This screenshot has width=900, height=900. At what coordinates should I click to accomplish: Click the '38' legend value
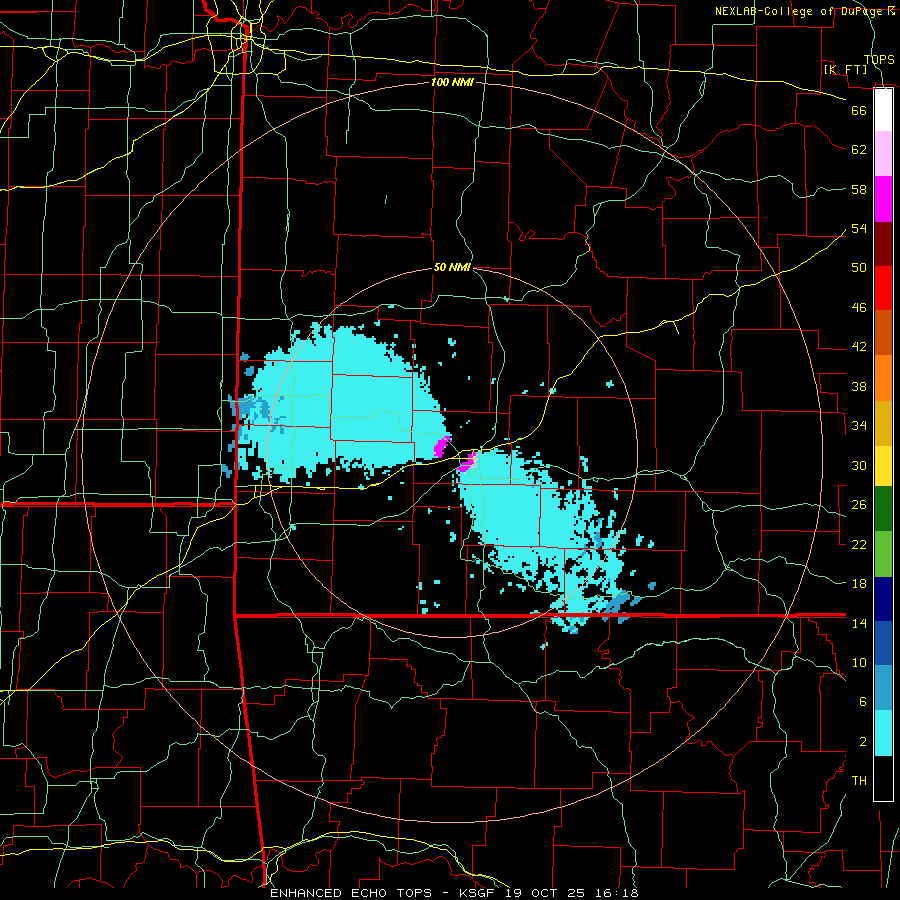click(859, 386)
